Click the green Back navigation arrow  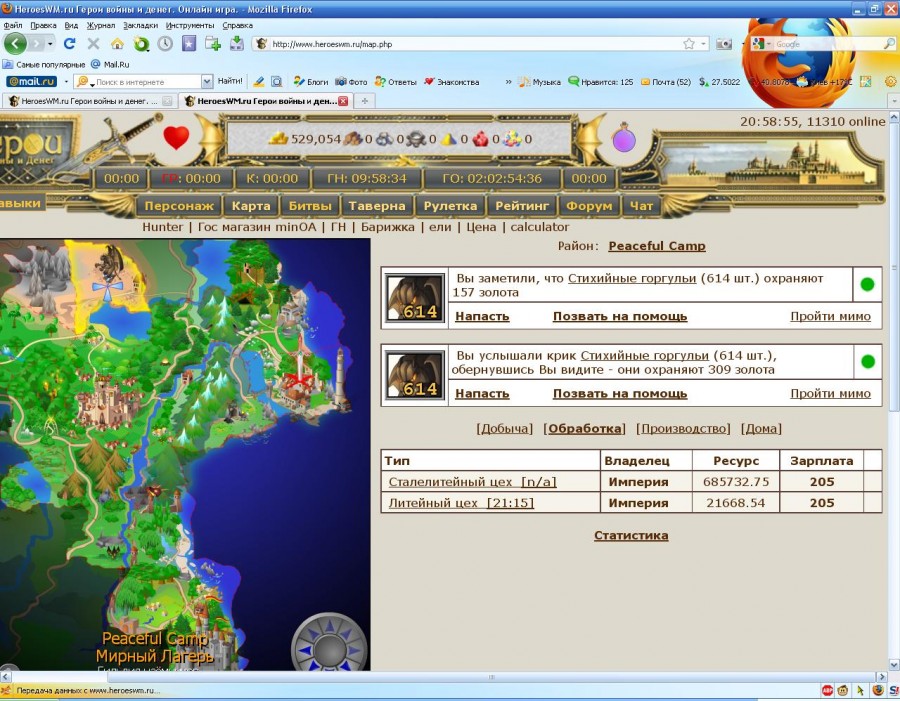pyautogui.click(x=15, y=44)
